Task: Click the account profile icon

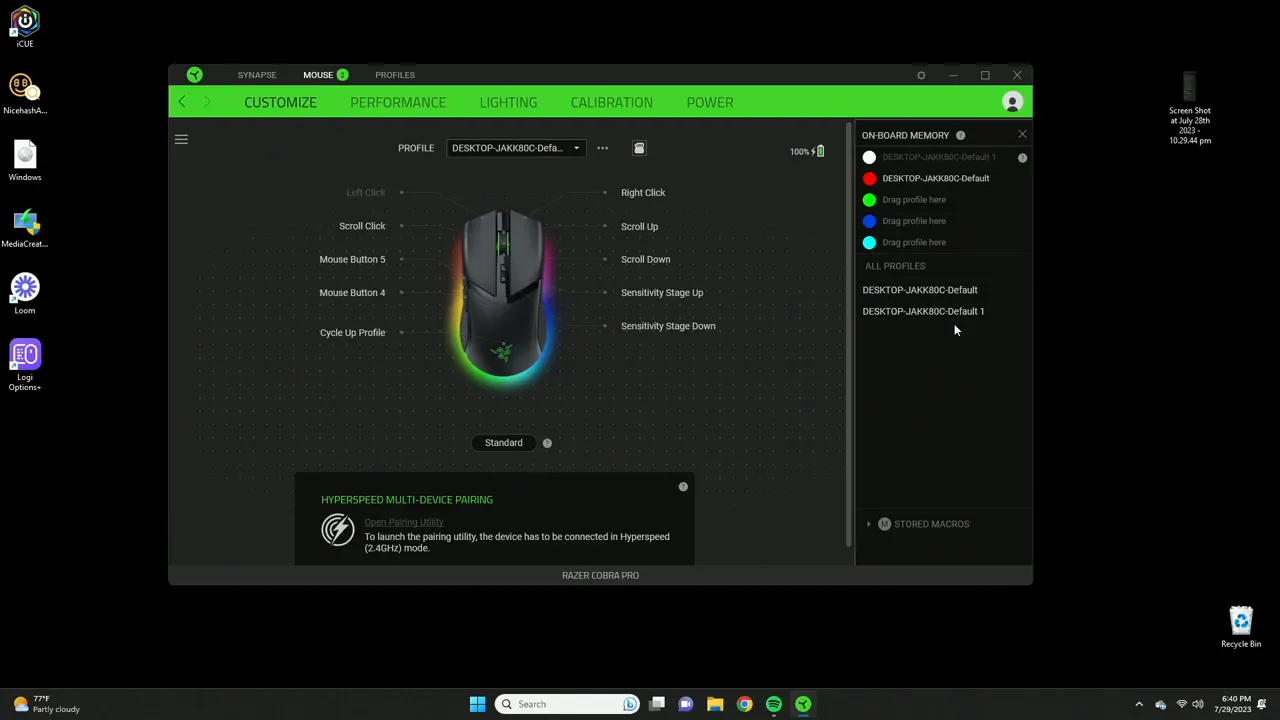Action: [x=1012, y=102]
